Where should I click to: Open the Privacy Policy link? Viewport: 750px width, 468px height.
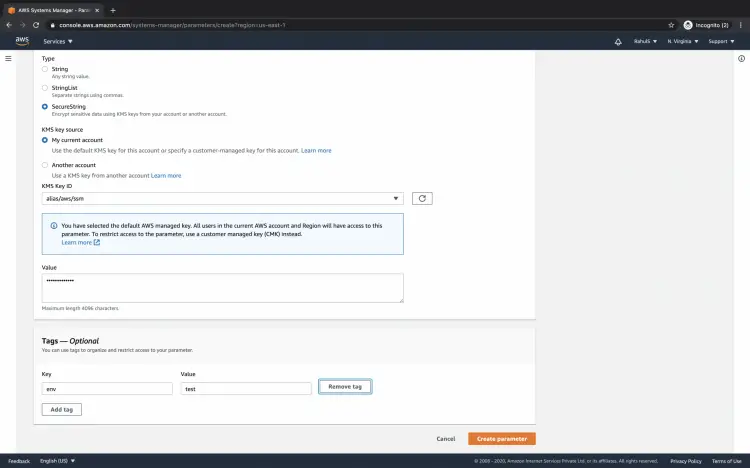pyautogui.click(x=686, y=461)
